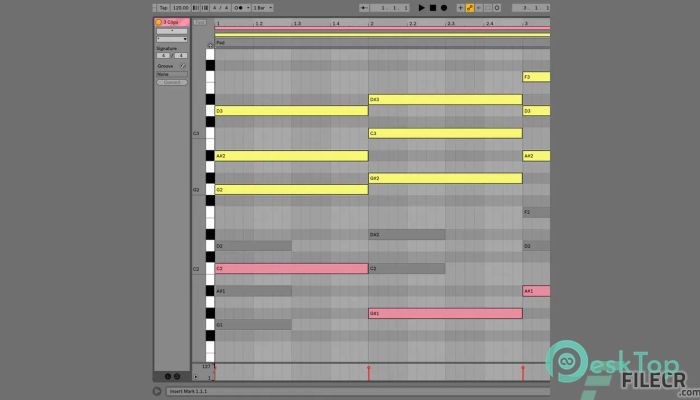Click the signature numerator field
The image size is (700, 400).
163,55
